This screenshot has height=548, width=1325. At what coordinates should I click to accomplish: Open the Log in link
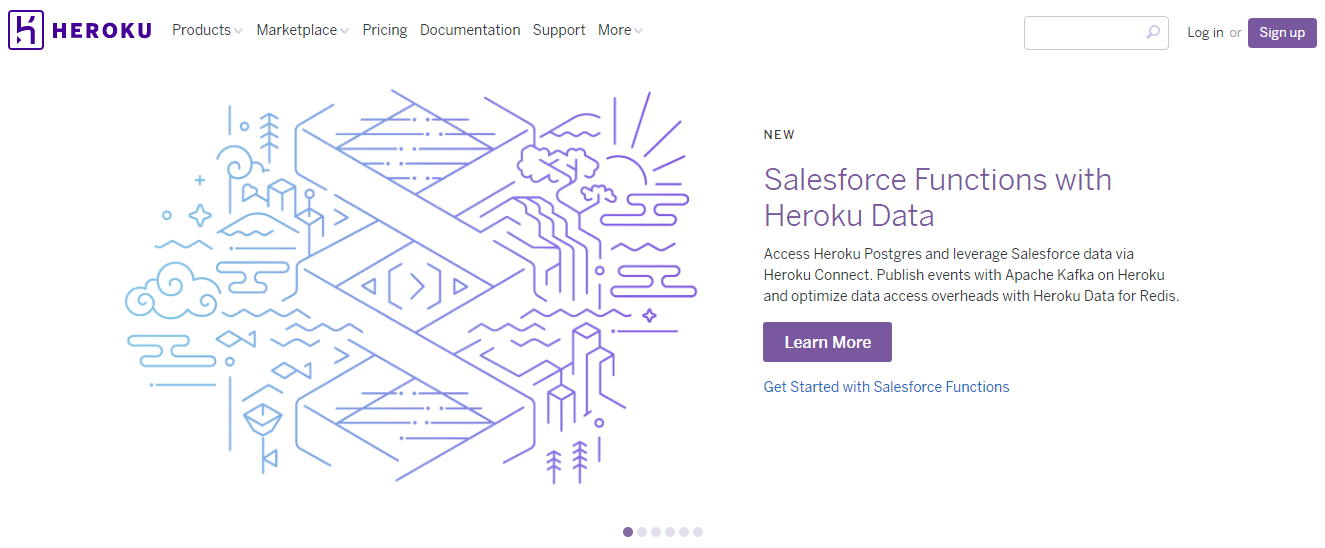[1205, 32]
